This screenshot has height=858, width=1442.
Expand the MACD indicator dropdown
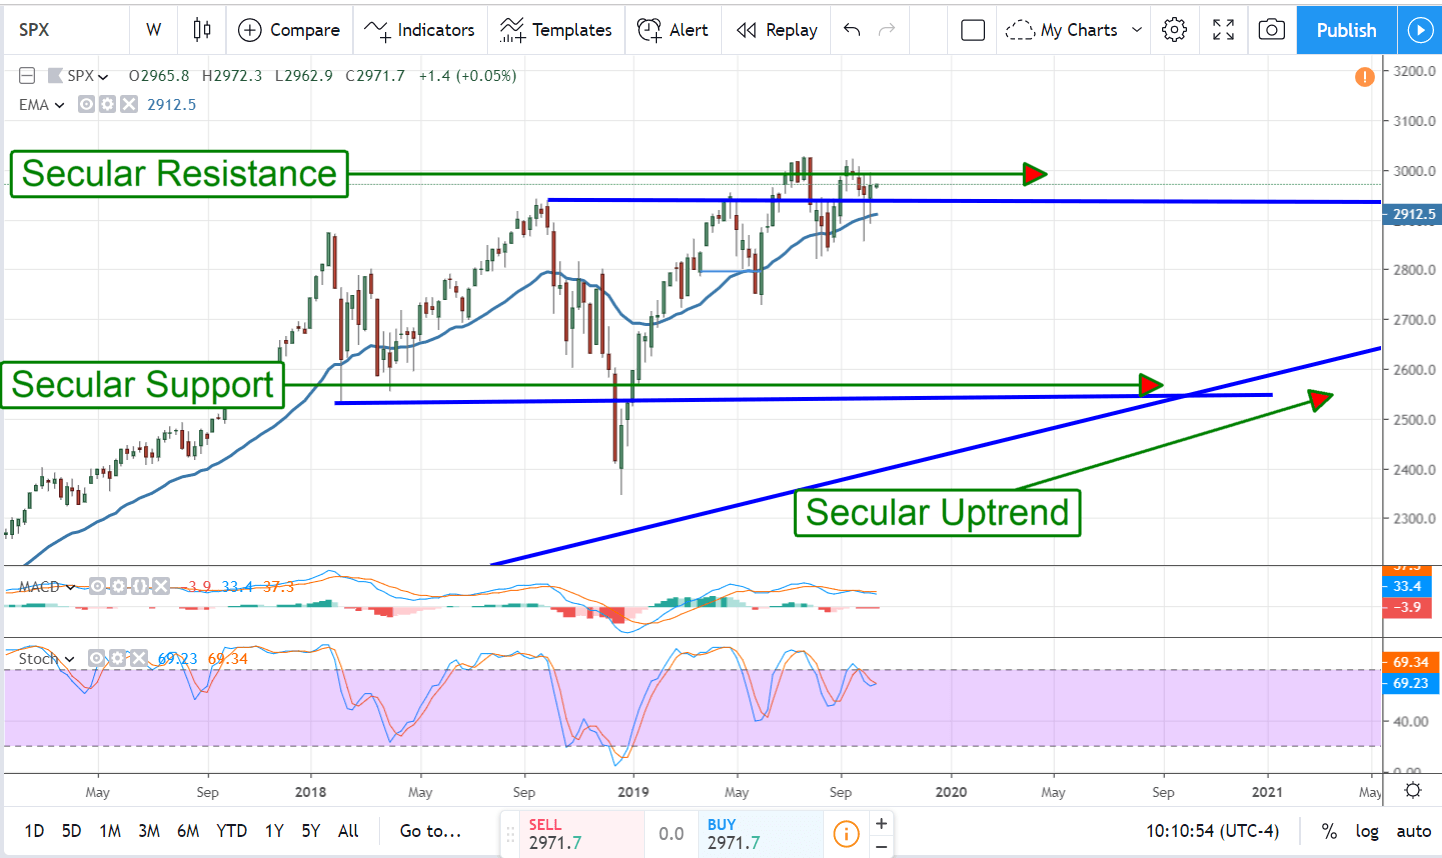point(70,587)
